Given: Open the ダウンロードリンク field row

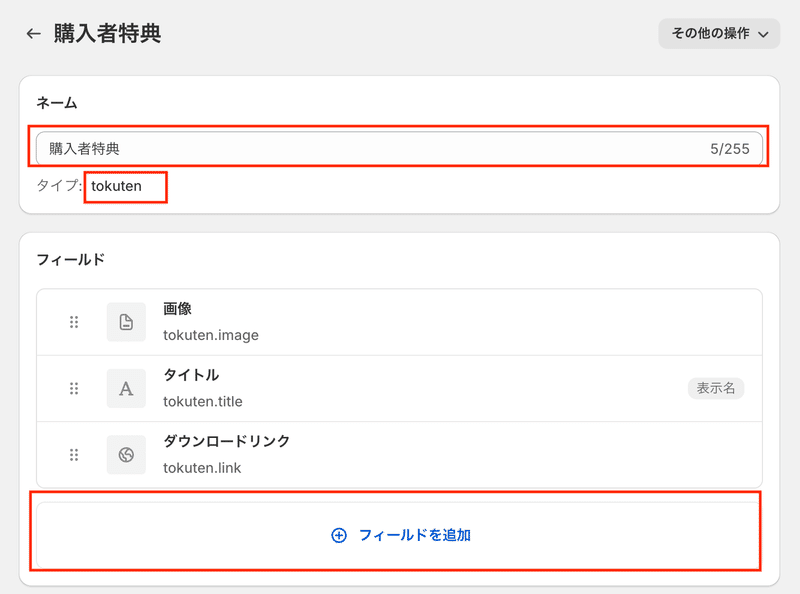Looking at the screenshot, I should [399, 455].
